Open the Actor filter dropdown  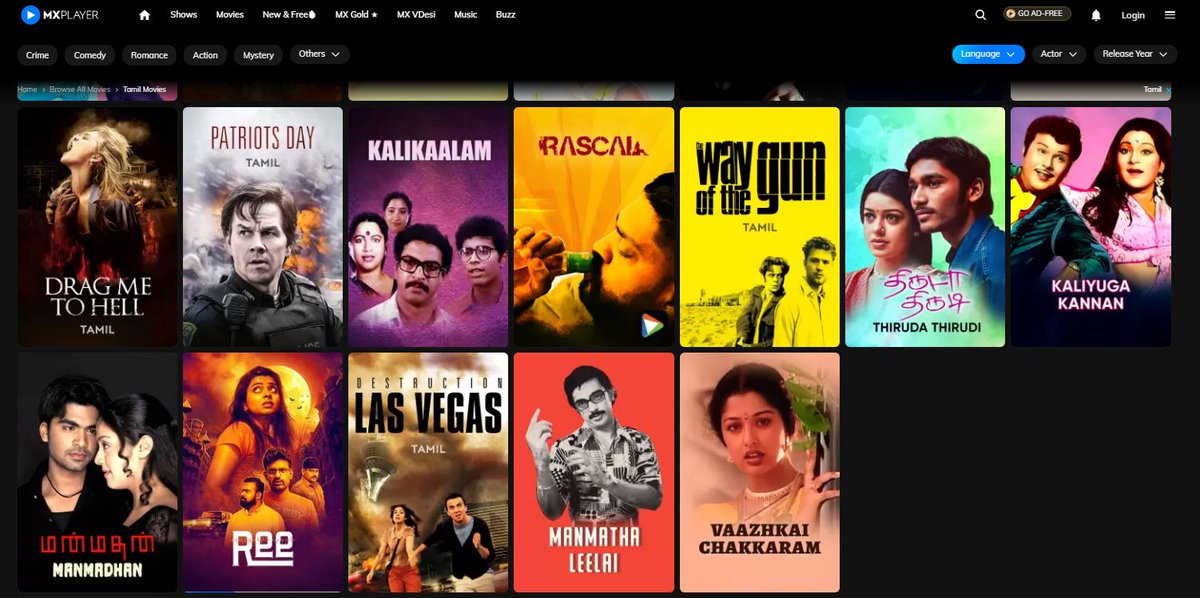tap(1059, 54)
